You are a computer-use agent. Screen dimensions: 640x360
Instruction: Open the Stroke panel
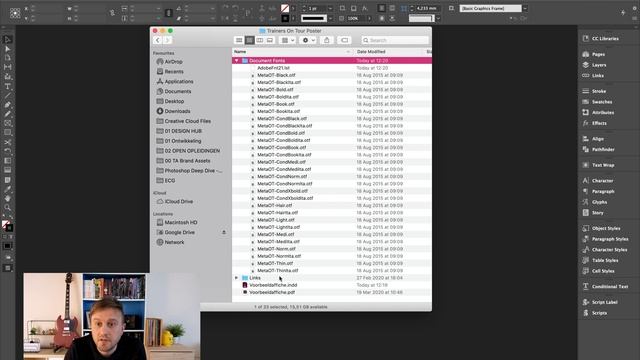pyautogui.click(x=594, y=91)
